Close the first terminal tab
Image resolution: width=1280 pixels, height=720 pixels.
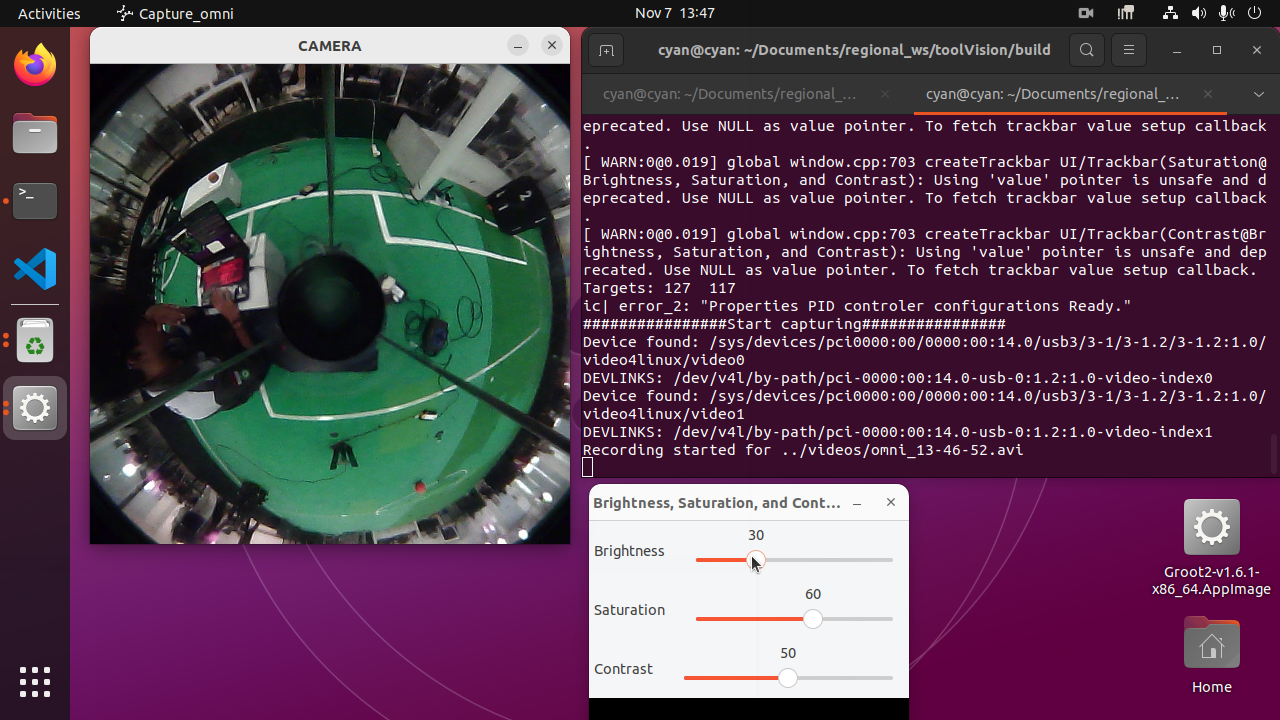click(885, 94)
